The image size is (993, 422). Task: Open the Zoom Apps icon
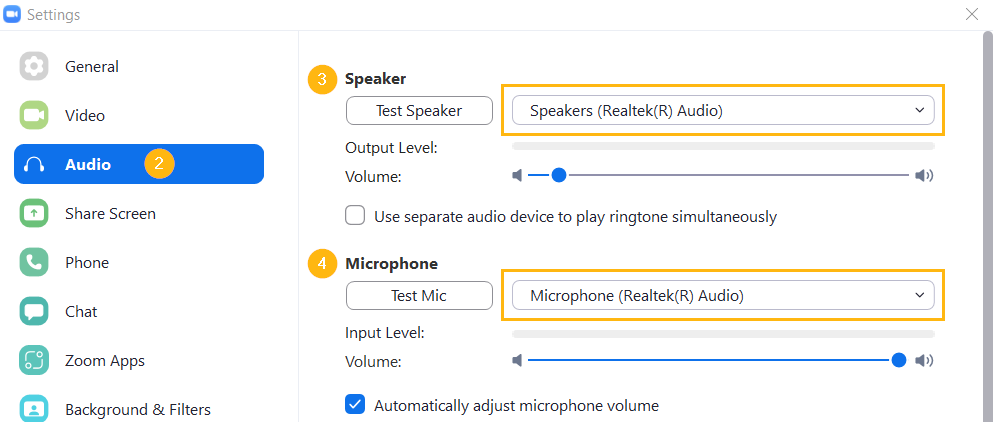click(x=34, y=361)
